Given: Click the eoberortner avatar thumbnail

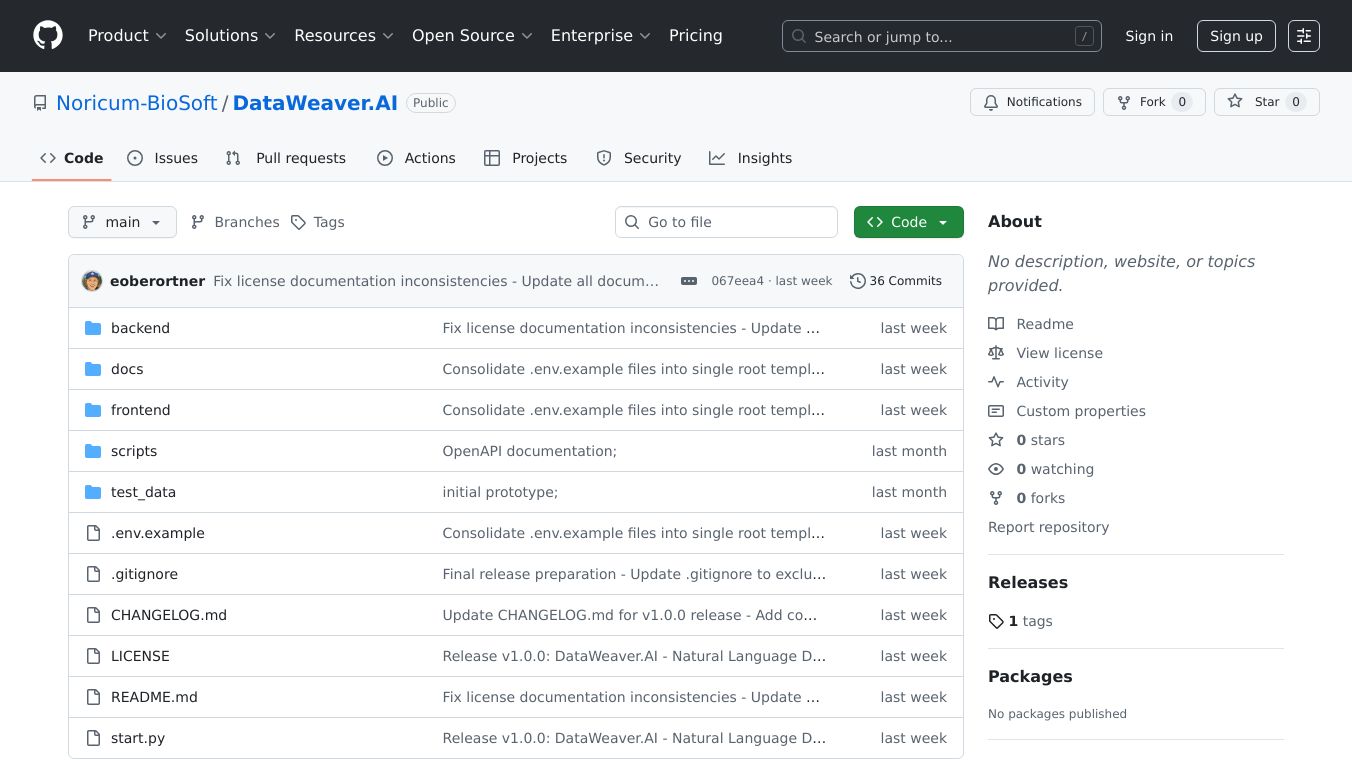Looking at the screenshot, I should [92, 281].
